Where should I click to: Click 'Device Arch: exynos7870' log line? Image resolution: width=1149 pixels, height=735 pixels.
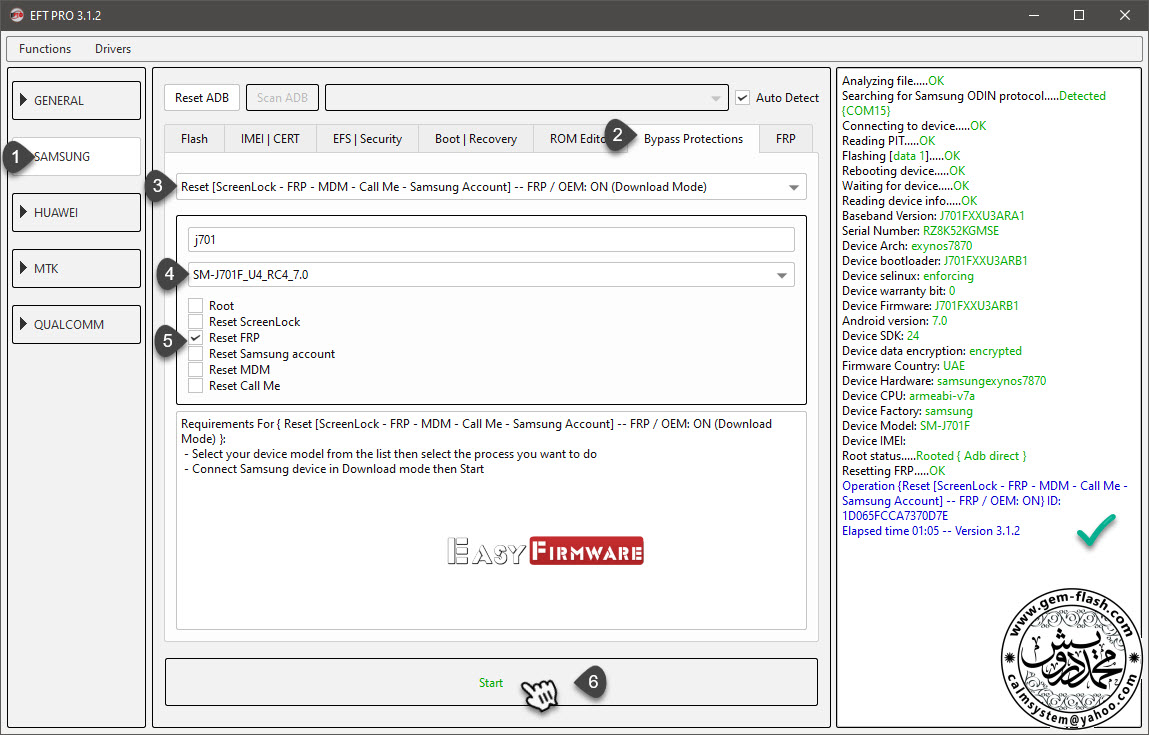907,245
